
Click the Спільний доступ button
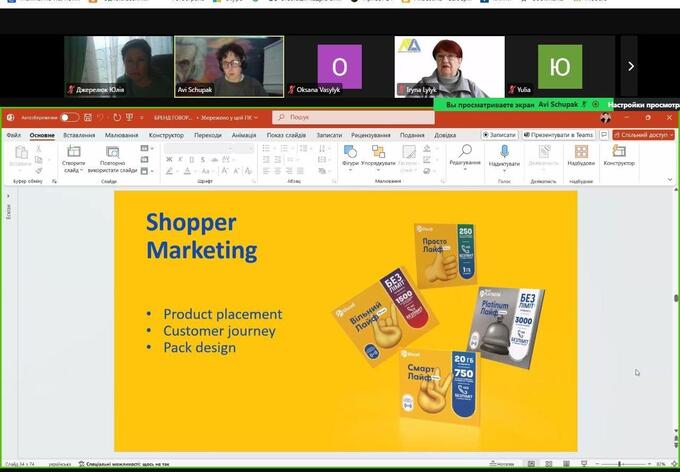pos(644,135)
